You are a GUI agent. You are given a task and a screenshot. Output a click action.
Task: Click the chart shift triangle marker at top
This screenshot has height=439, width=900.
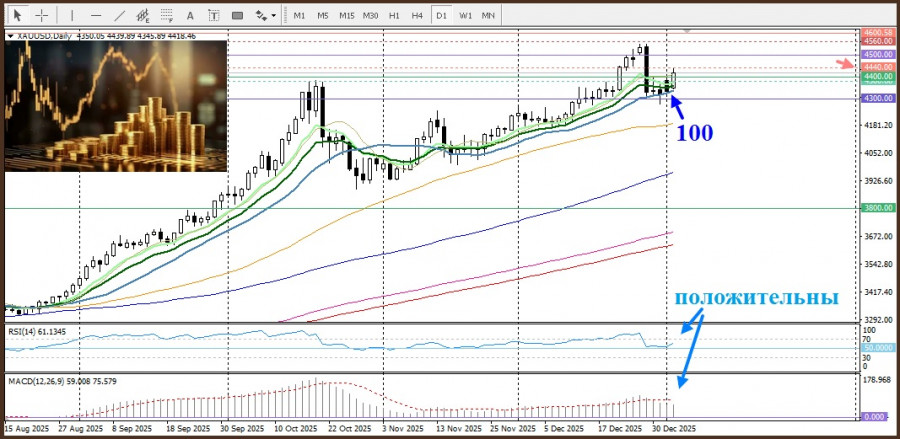click(x=686, y=30)
